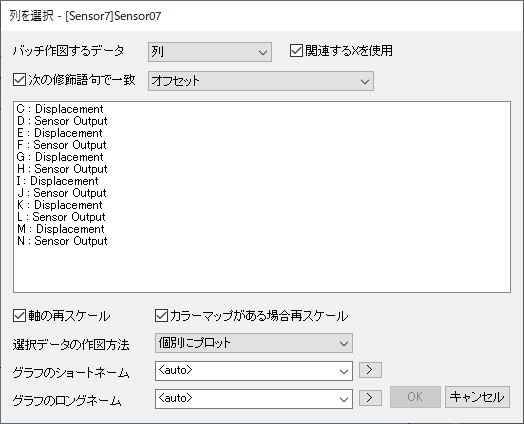Open the 個別にプロット plotting method dropdown
Image resolution: width=524 pixels, height=424 pixels.
pos(254,343)
